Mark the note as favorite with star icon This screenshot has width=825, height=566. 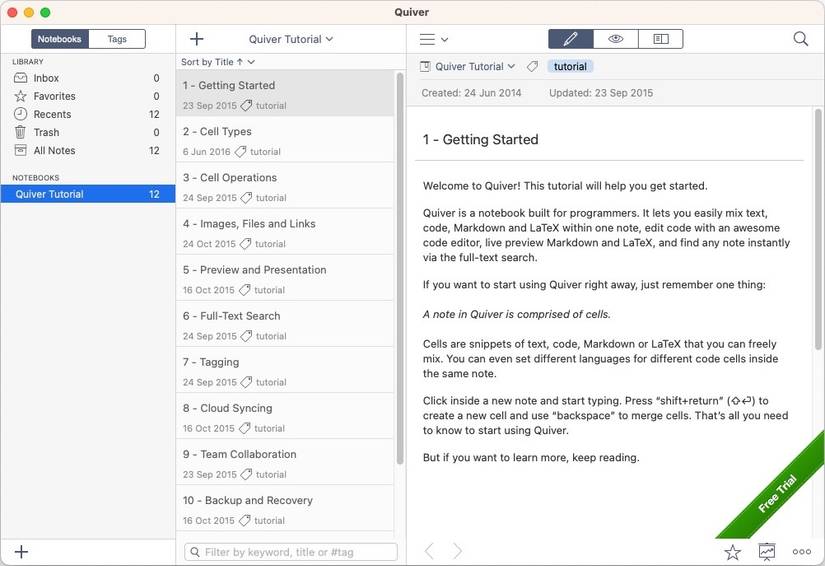coord(732,552)
